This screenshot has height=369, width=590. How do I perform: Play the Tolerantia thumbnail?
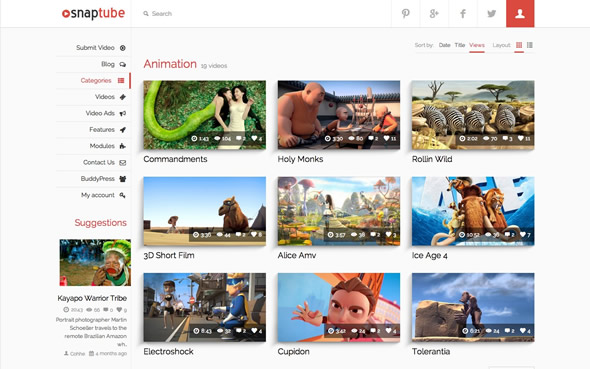(x=473, y=307)
